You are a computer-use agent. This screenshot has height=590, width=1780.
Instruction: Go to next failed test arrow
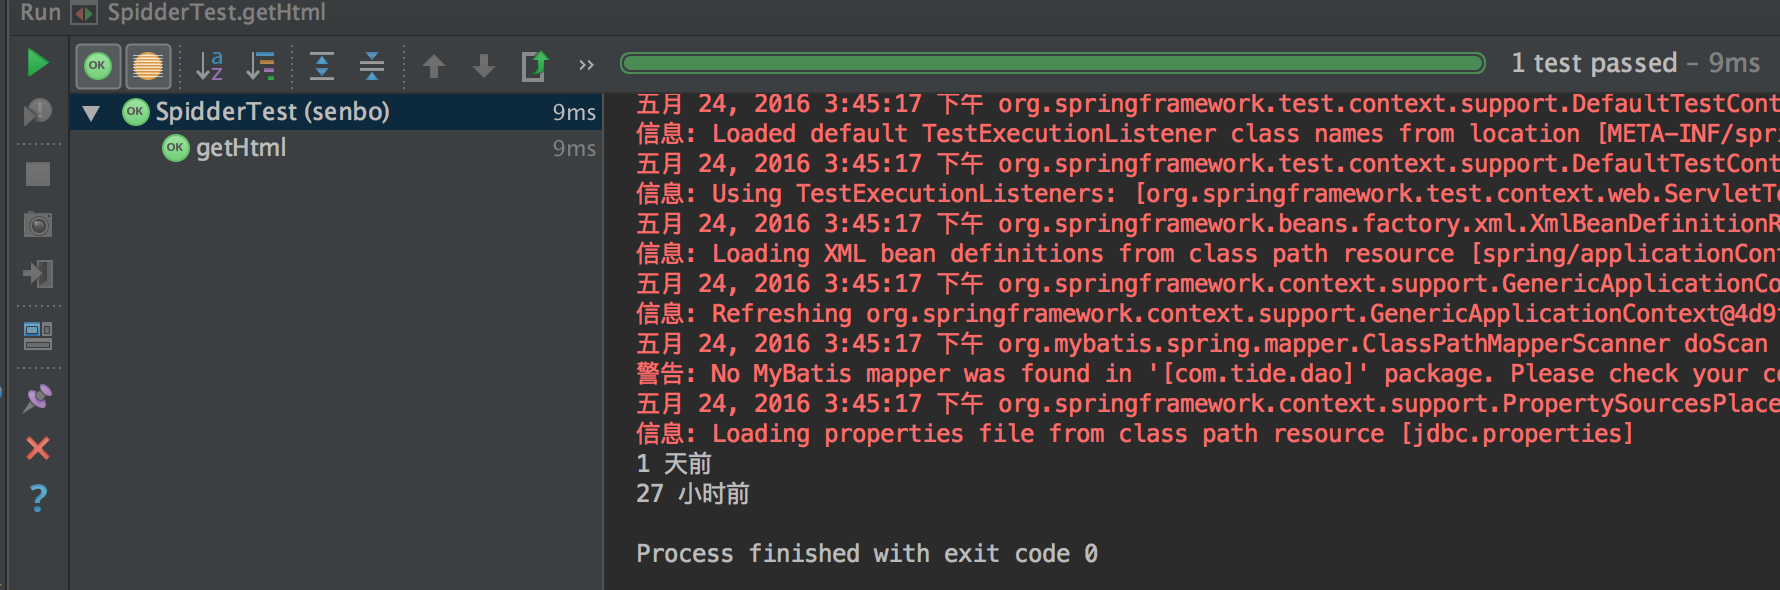pyautogui.click(x=484, y=66)
